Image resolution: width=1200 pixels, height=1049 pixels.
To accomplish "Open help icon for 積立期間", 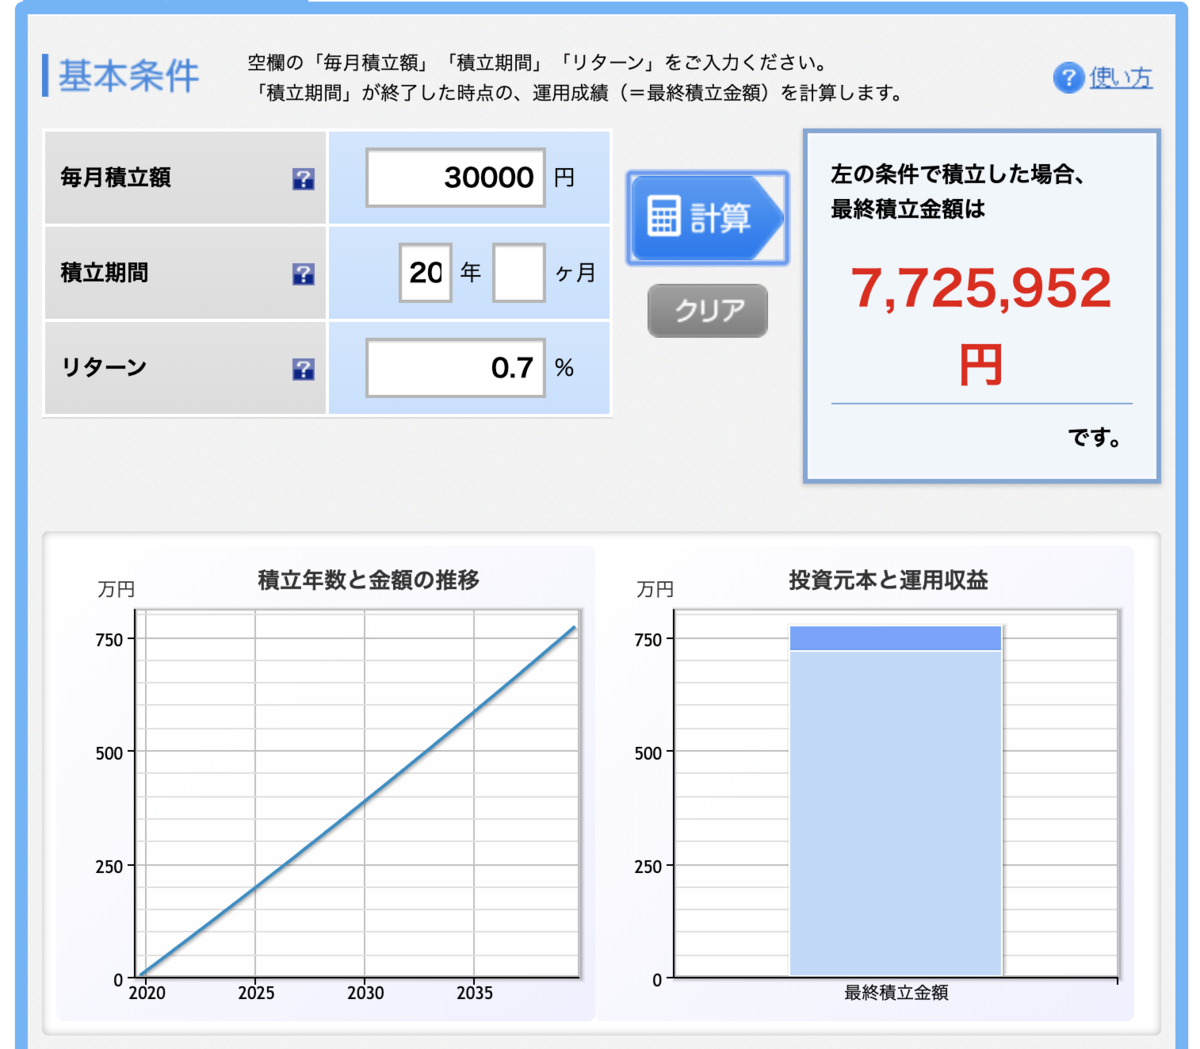I will coord(303,274).
